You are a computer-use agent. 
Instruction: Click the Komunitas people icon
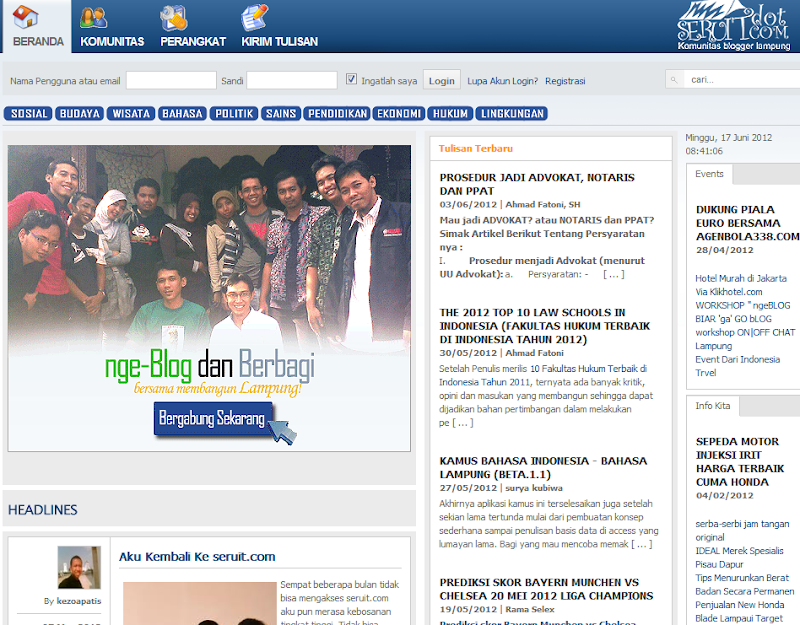tap(93, 17)
